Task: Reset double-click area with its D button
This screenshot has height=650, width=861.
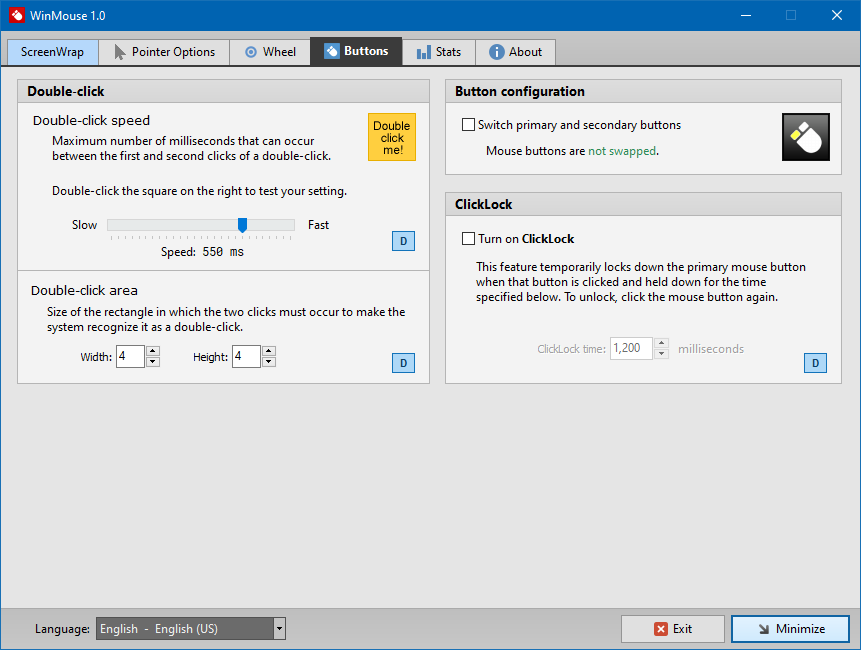Action: pos(404,363)
